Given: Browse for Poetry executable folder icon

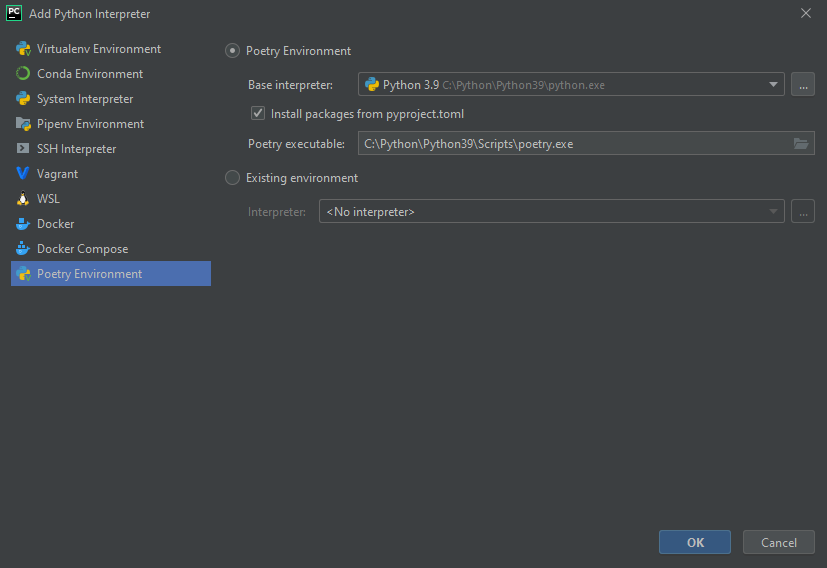Looking at the screenshot, I should (801, 144).
